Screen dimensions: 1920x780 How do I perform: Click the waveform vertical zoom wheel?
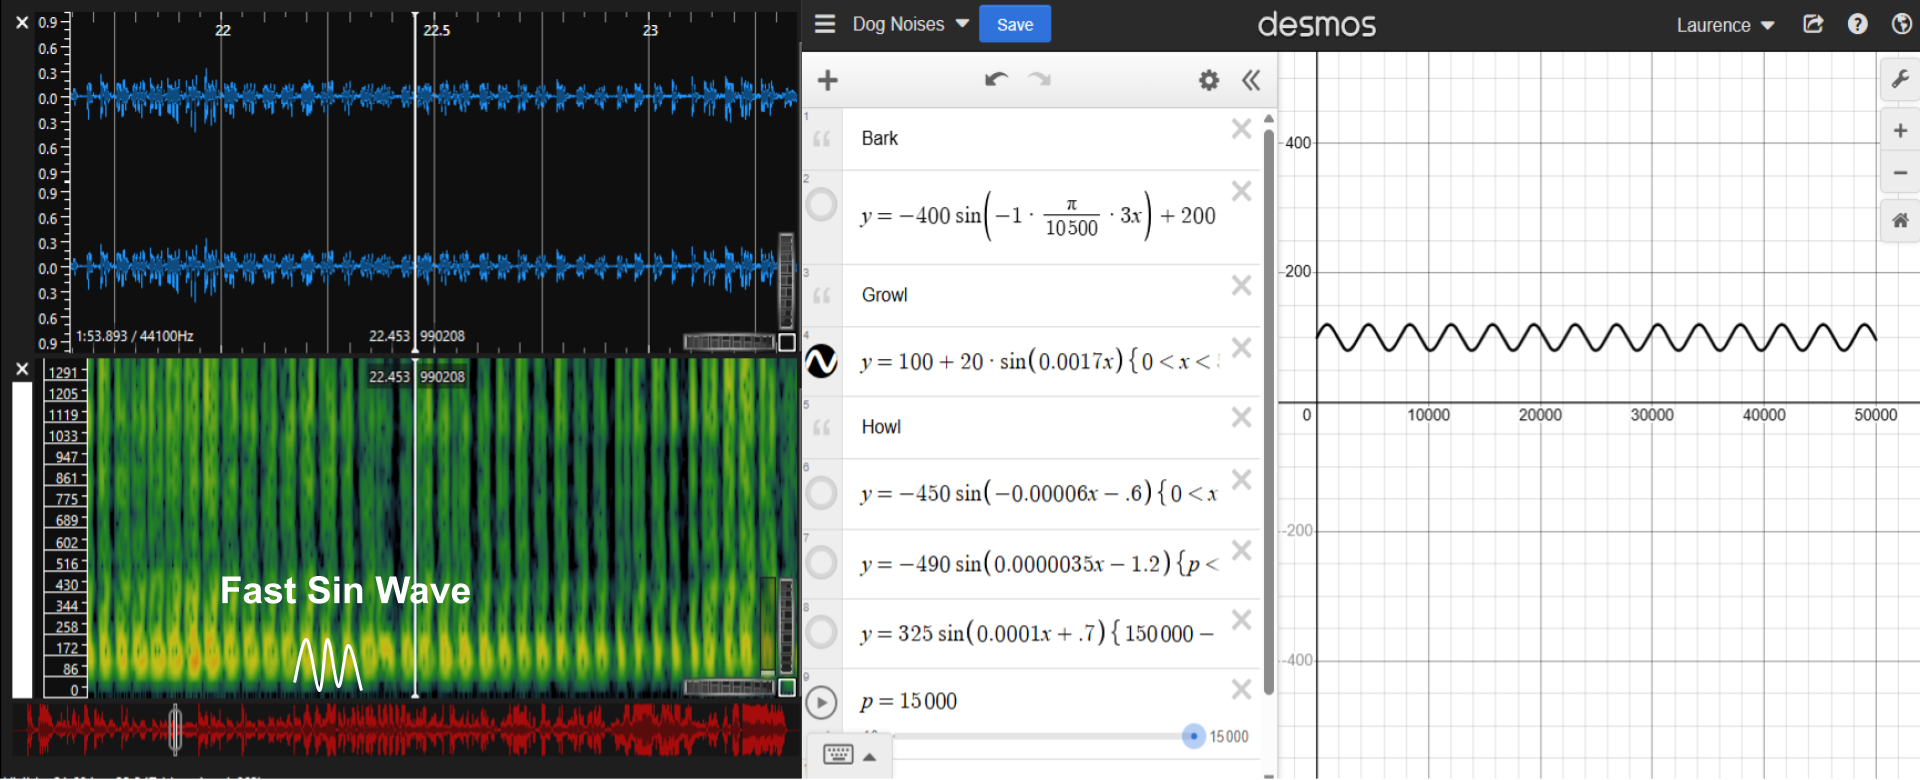(786, 280)
